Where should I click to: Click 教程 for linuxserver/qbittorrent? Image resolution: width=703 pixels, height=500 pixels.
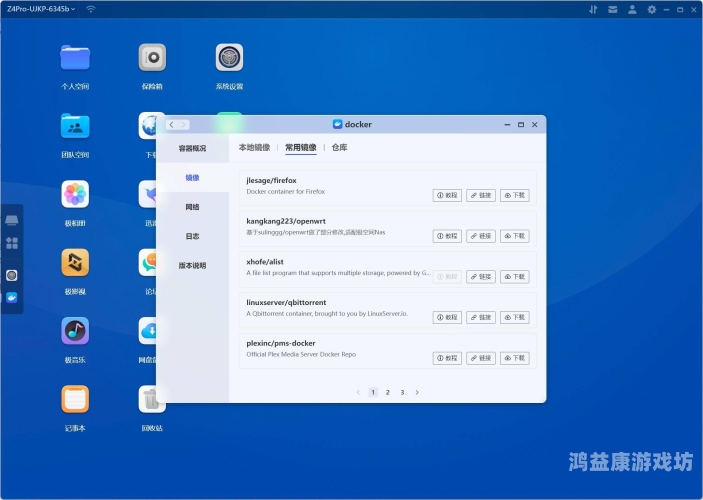pos(447,317)
